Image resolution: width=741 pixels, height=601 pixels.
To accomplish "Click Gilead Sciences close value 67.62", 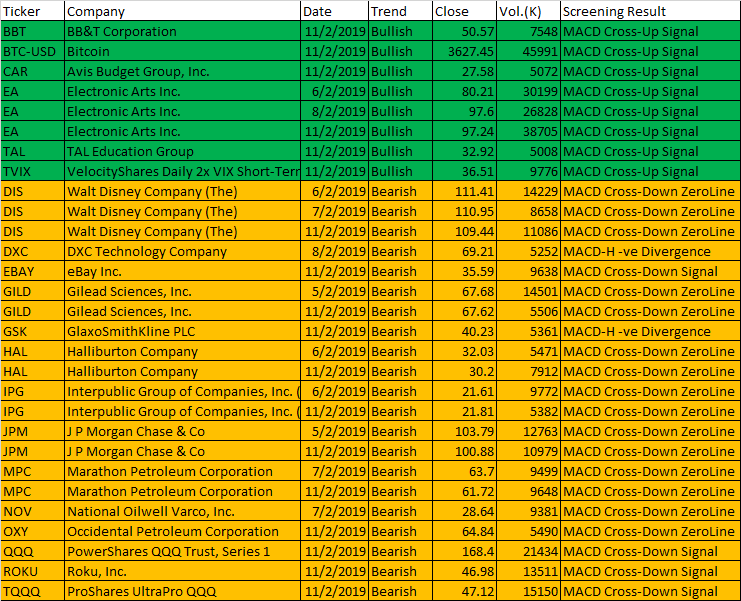I will (x=465, y=311).
